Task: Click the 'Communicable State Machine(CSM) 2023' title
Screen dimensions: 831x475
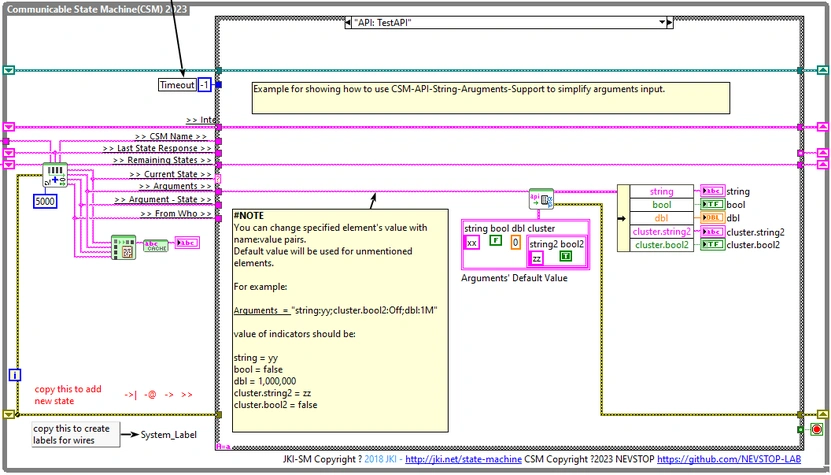Action: (x=97, y=9)
